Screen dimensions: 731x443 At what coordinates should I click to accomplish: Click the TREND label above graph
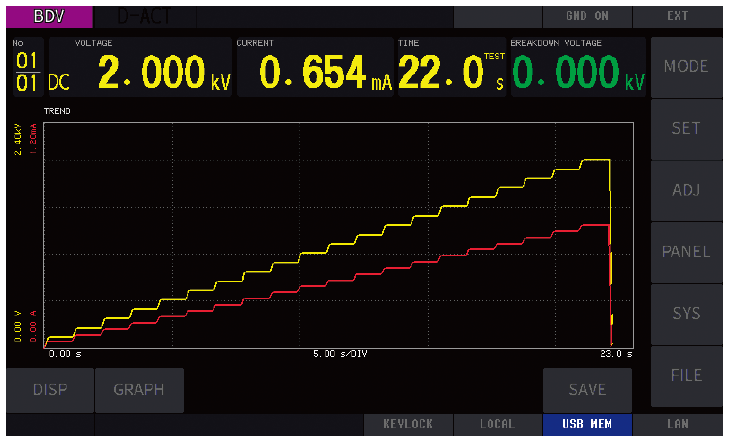pos(57,111)
